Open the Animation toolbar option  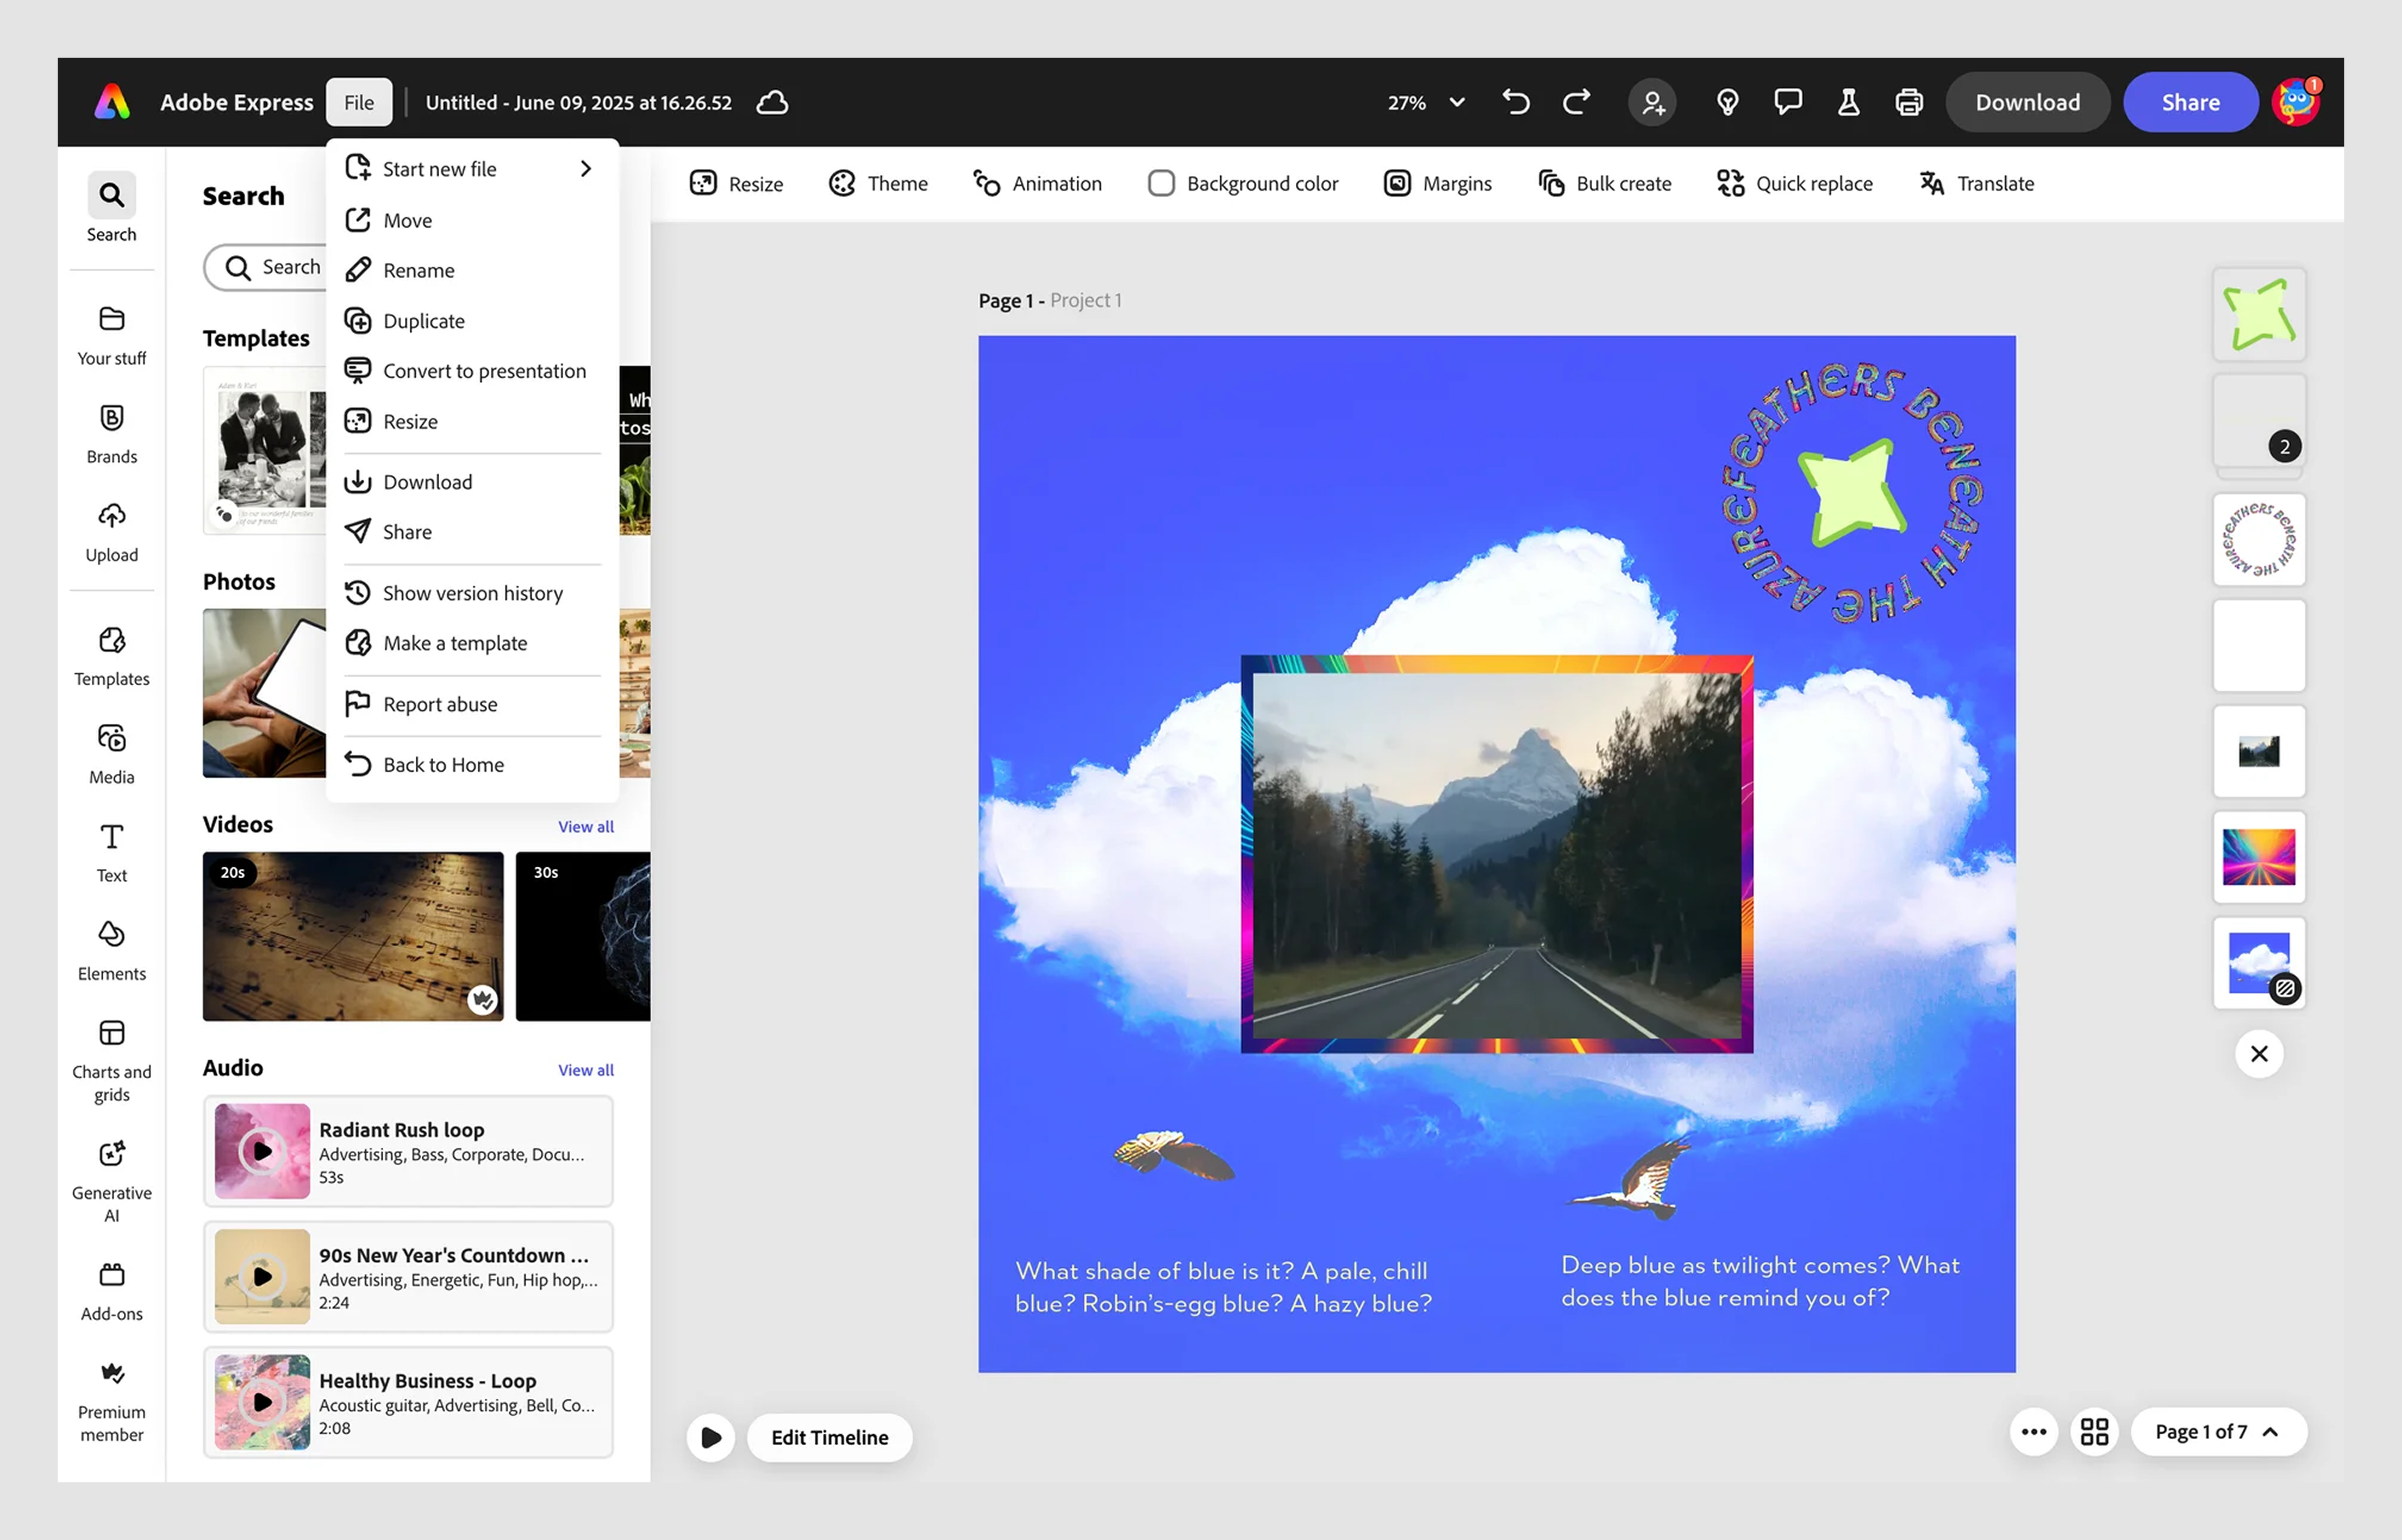1037,183
